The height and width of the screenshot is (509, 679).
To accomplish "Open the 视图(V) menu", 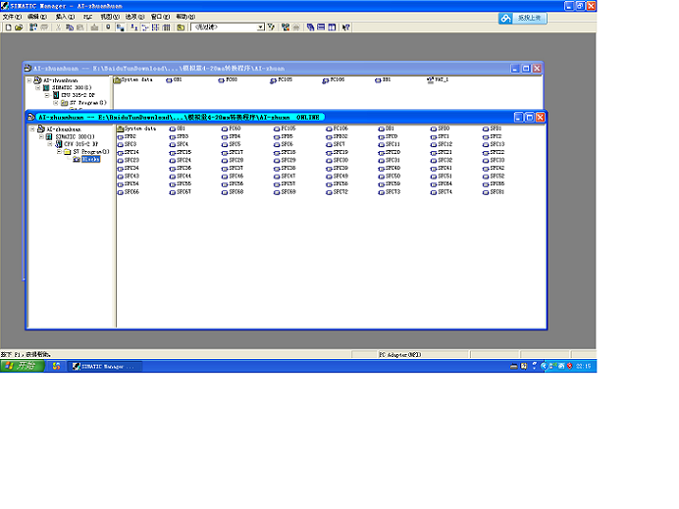I will coord(110,17).
